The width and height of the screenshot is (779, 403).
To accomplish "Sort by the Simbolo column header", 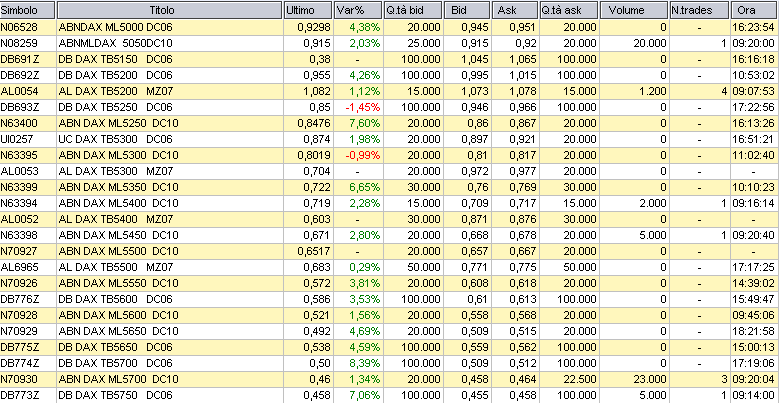I will [27, 10].
